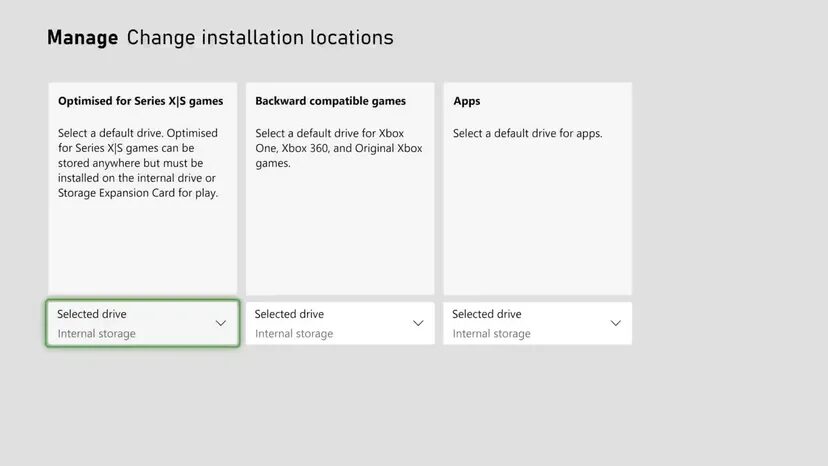Click the Change installation locations heading
Image resolution: width=828 pixels, height=466 pixels.
260,38
